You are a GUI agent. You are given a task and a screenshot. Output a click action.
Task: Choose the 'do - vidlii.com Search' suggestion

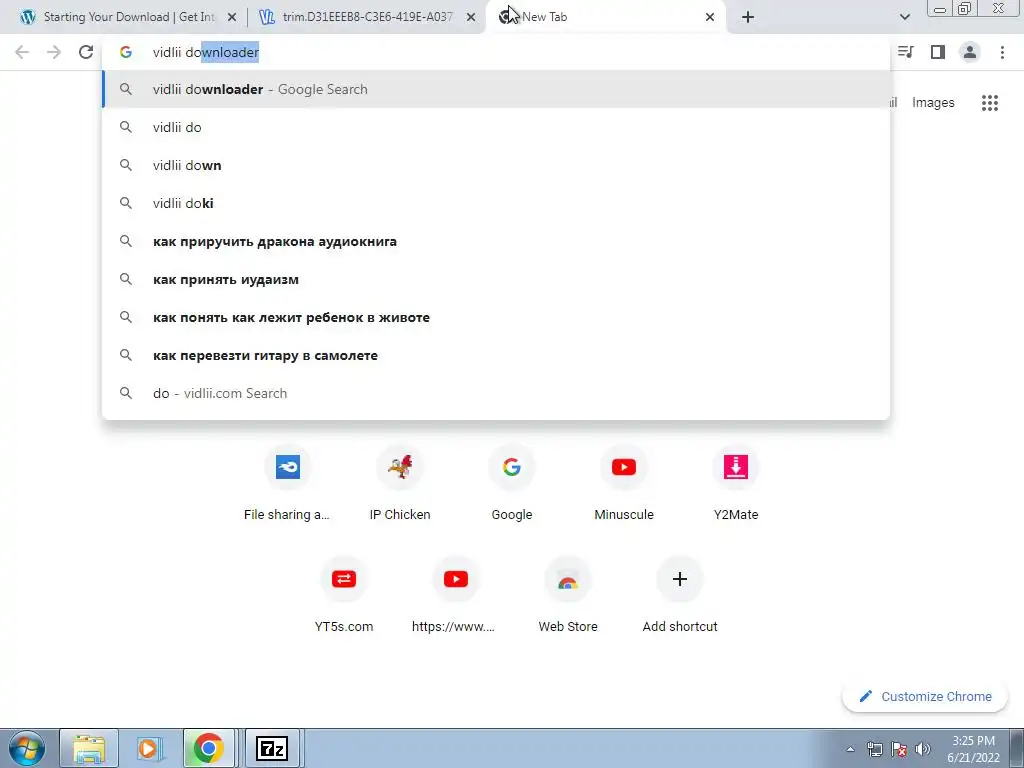tap(496, 393)
